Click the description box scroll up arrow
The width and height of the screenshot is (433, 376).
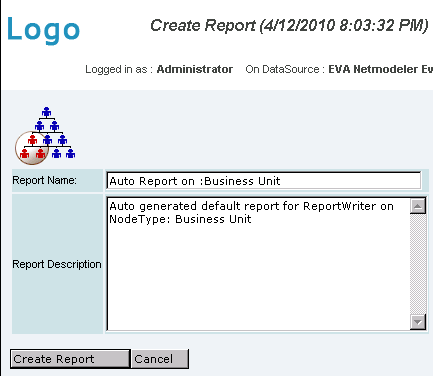click(x=418, y=206)
